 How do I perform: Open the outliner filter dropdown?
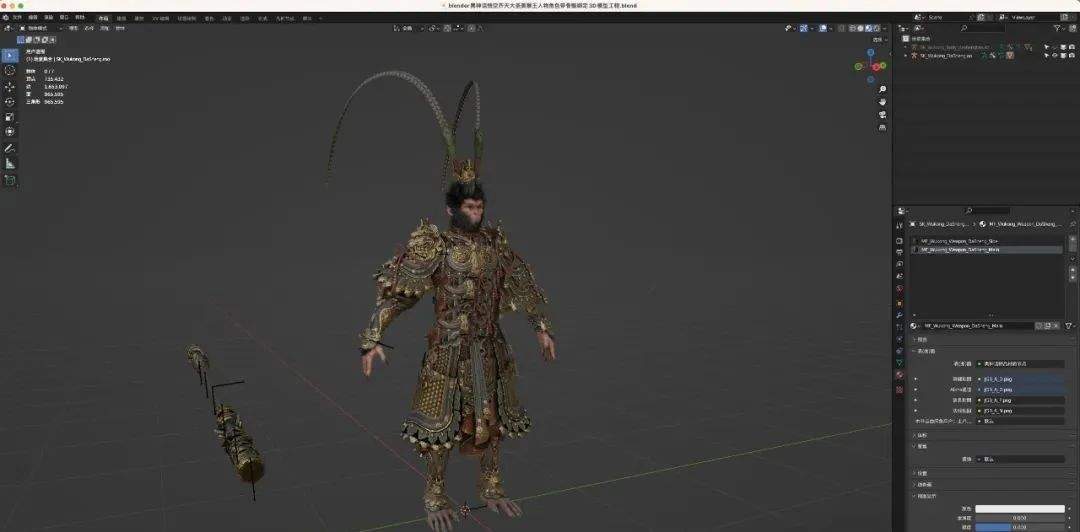tap(1059, 28)
